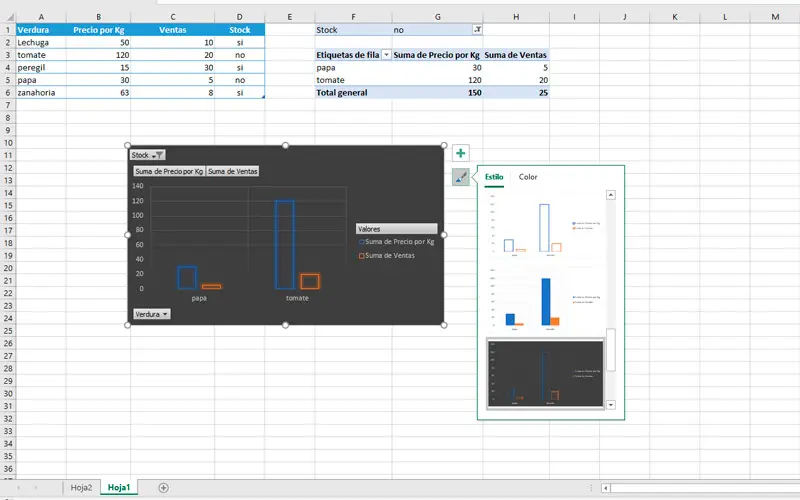Open the Stock field button in chart
This screenshot has width=800, height=500.
(x=147, y=155)
